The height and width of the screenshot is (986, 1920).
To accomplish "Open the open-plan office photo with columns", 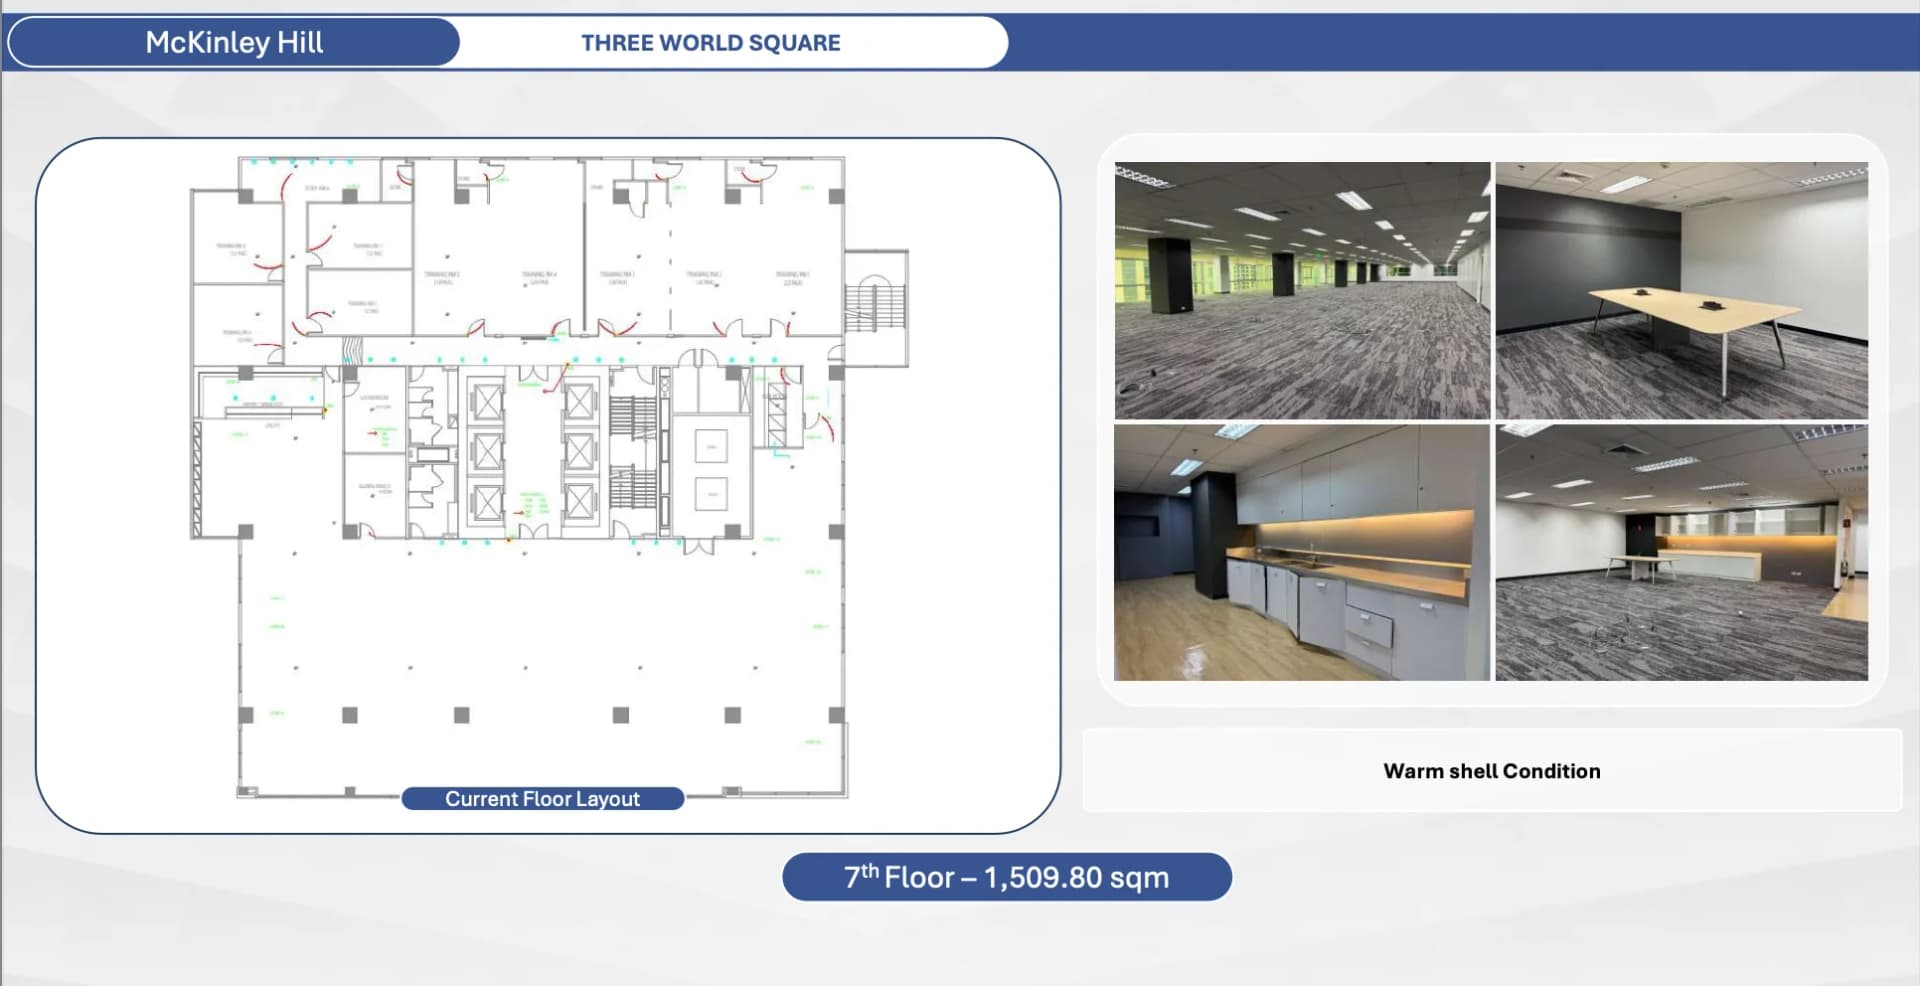I will tap(1302, 290).
